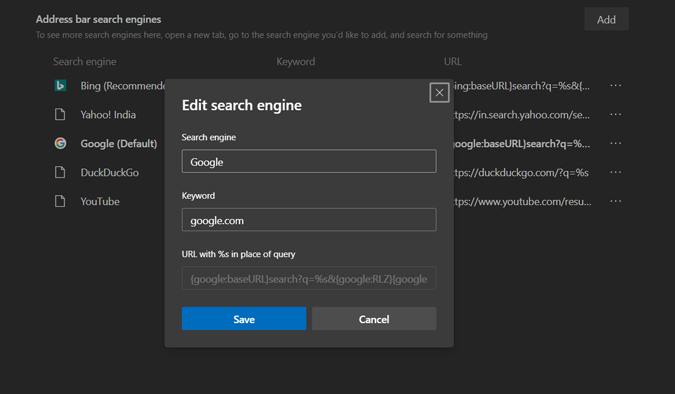Open more actions for Google row
Image resolution: width=675 pixels, height=394 pixels.
click(616, 143)
